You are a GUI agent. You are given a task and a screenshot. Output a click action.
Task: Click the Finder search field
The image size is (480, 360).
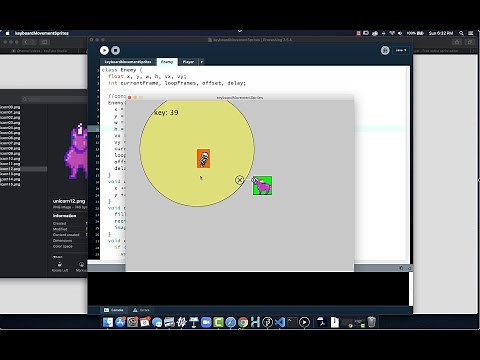(x=53, y=99)
